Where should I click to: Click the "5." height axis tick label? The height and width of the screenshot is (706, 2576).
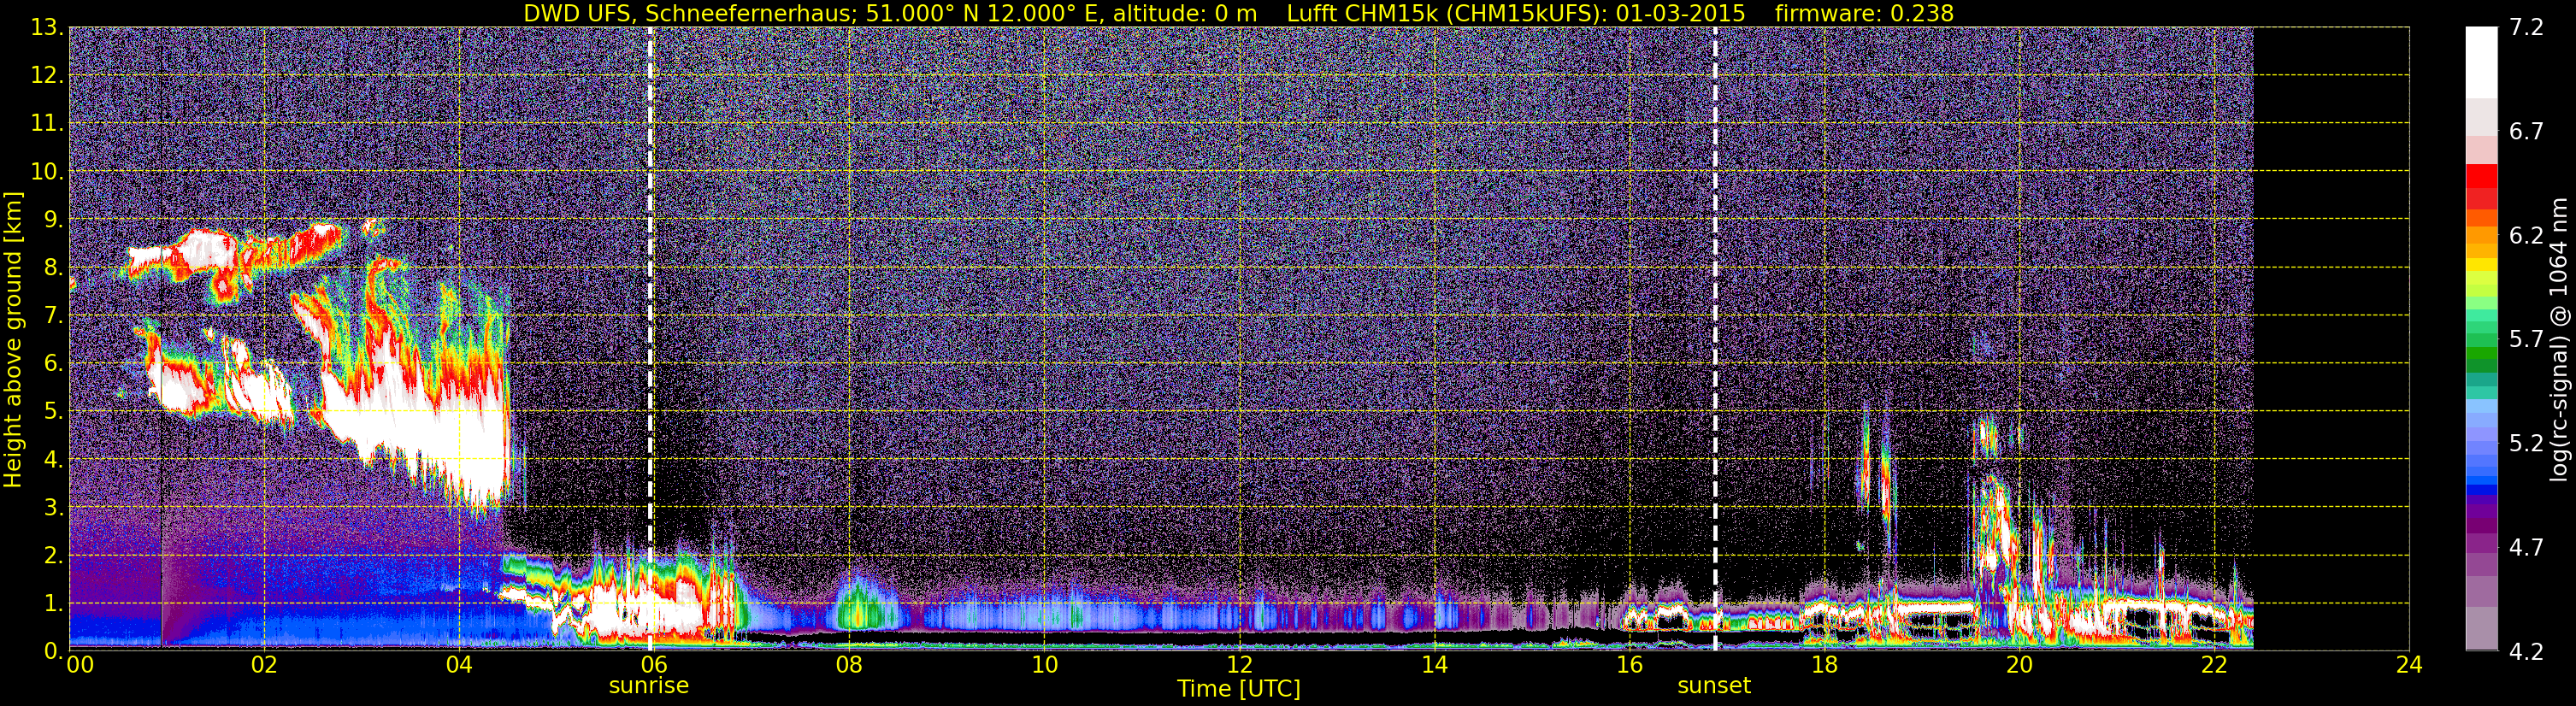[52, 412]
